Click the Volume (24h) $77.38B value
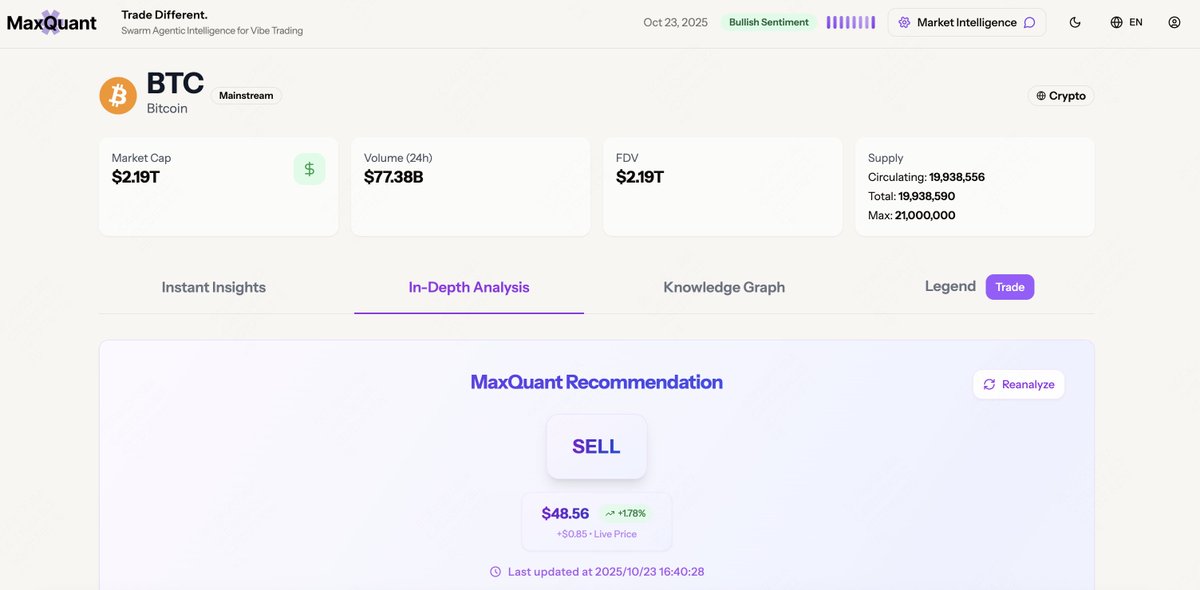Viewport: 1200px width, 590px height. (393, 177)
